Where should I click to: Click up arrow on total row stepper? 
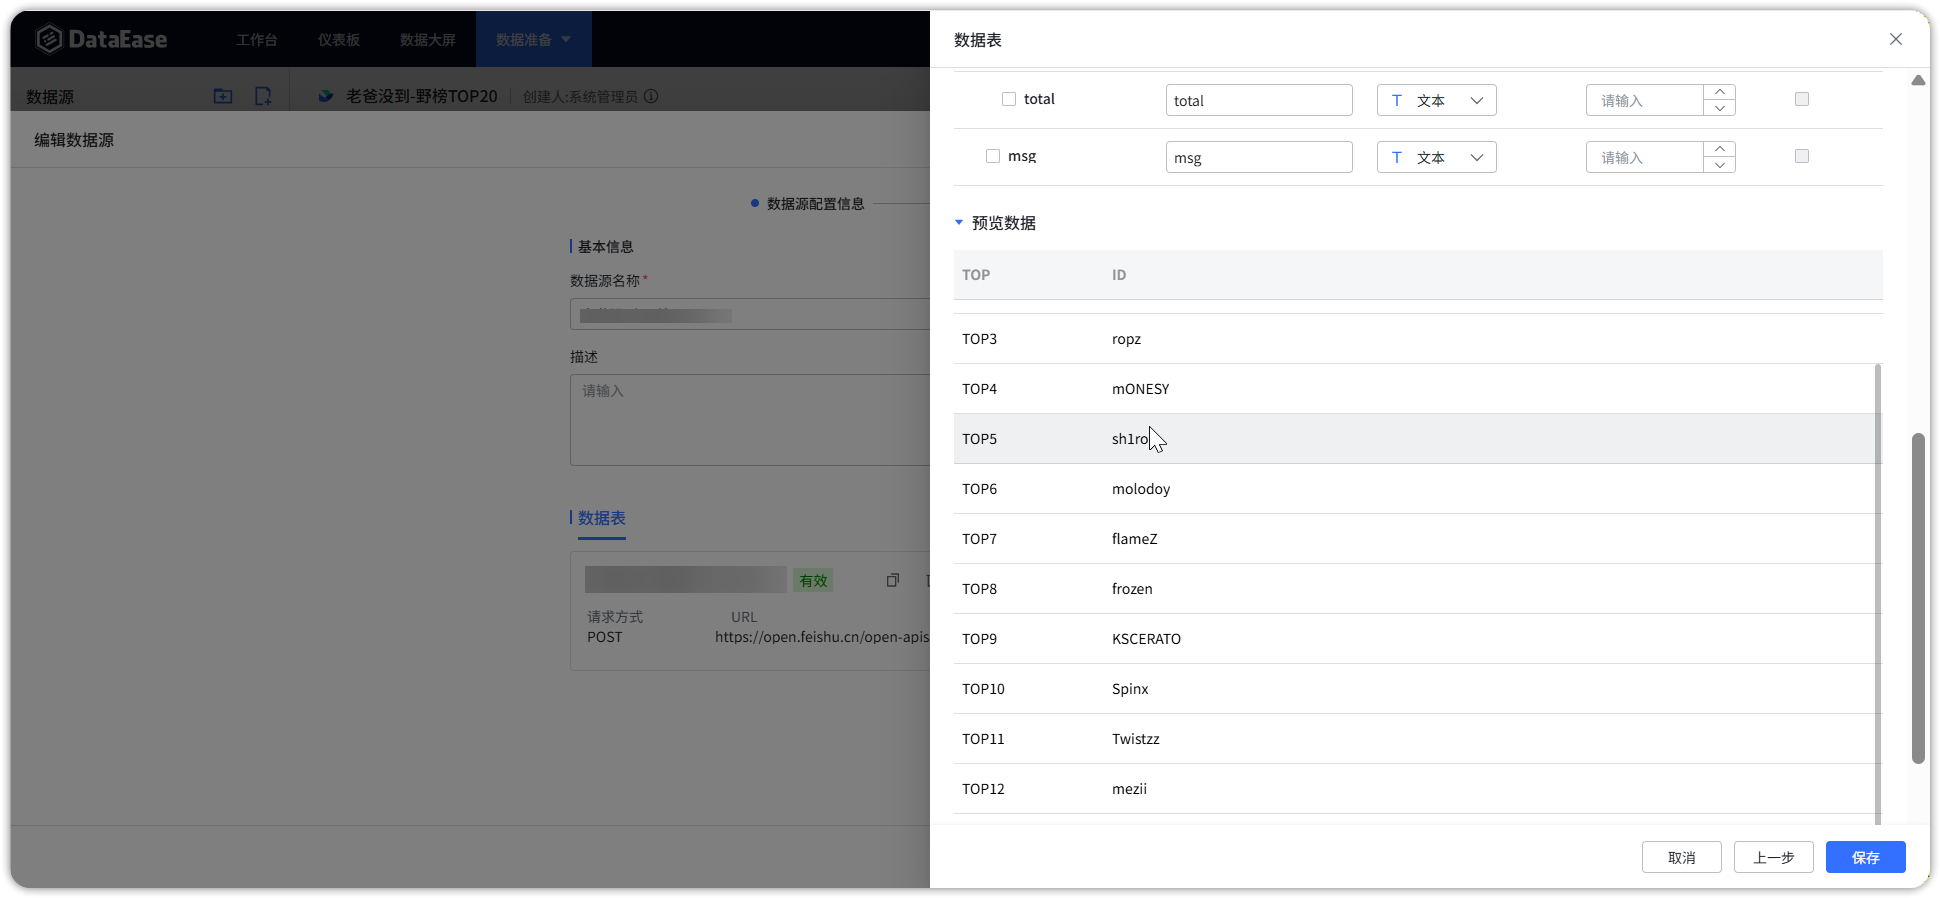click(1719, 92)
